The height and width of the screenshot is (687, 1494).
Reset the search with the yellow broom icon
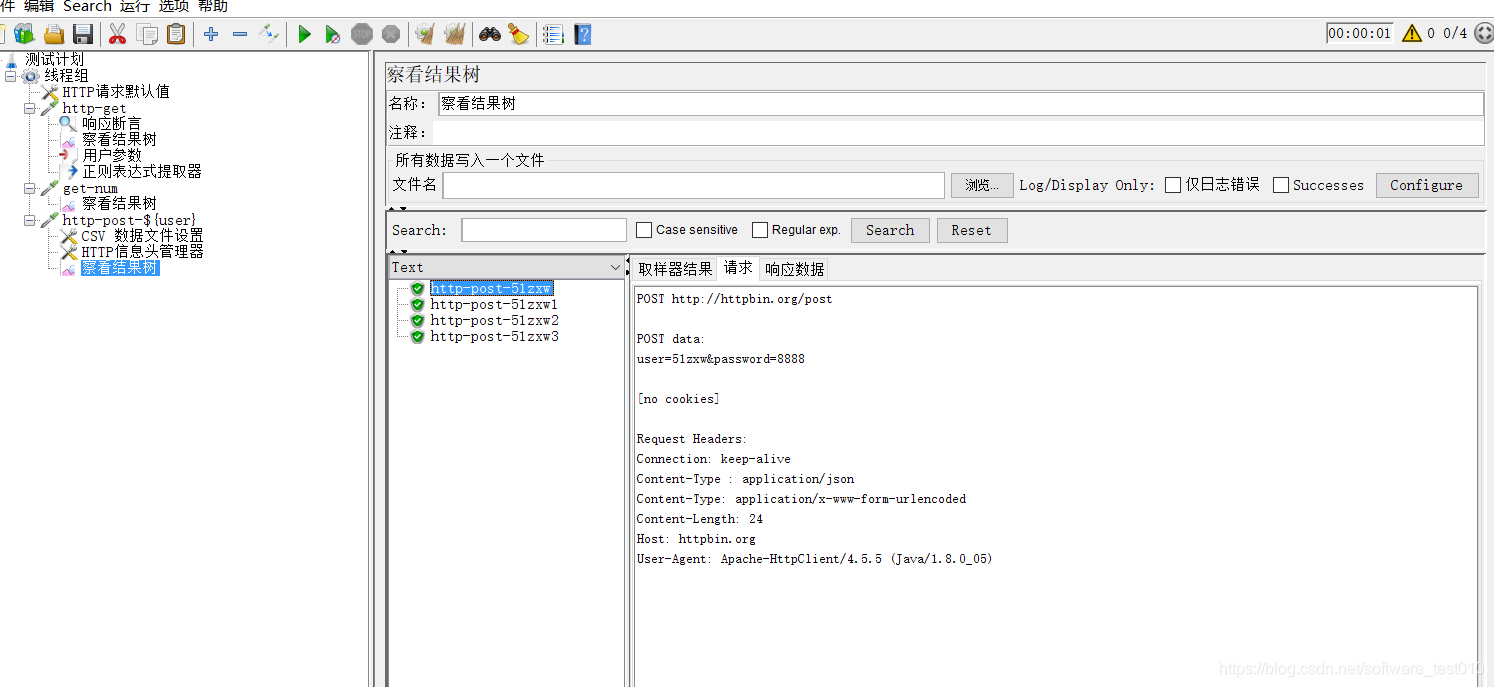[518, 34]
